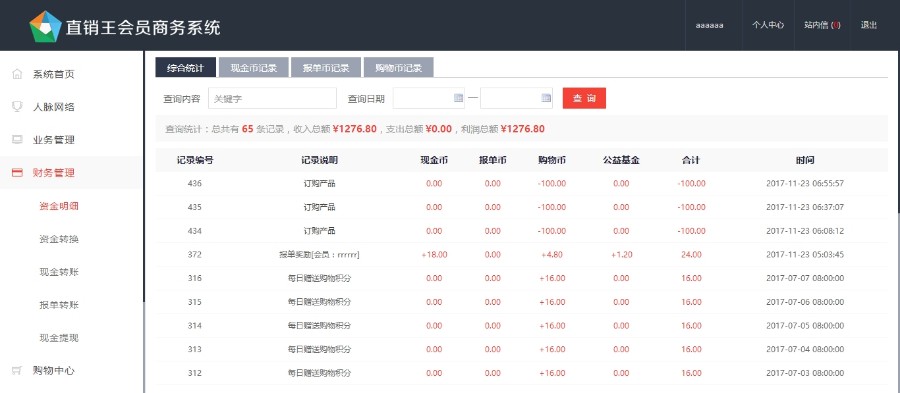Click record number 313

pos(195,349)
